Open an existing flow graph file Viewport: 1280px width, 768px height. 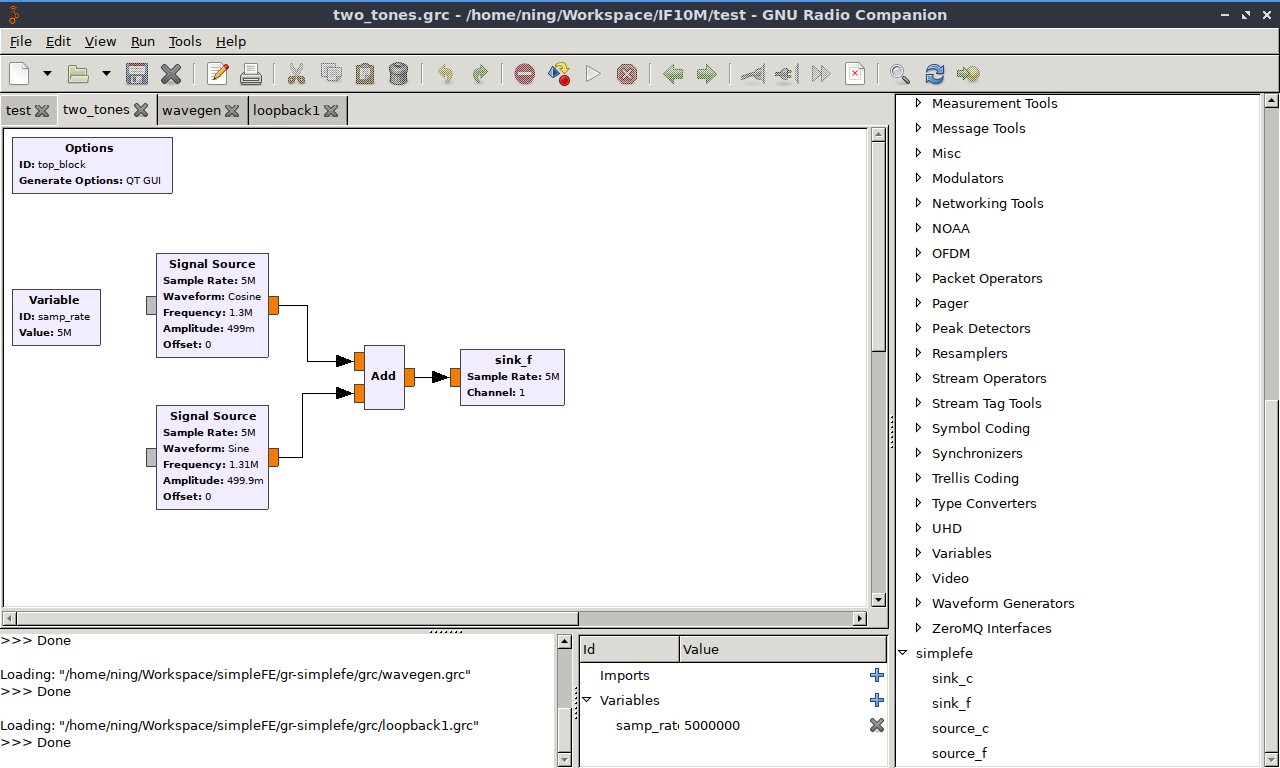click(78, 73)
